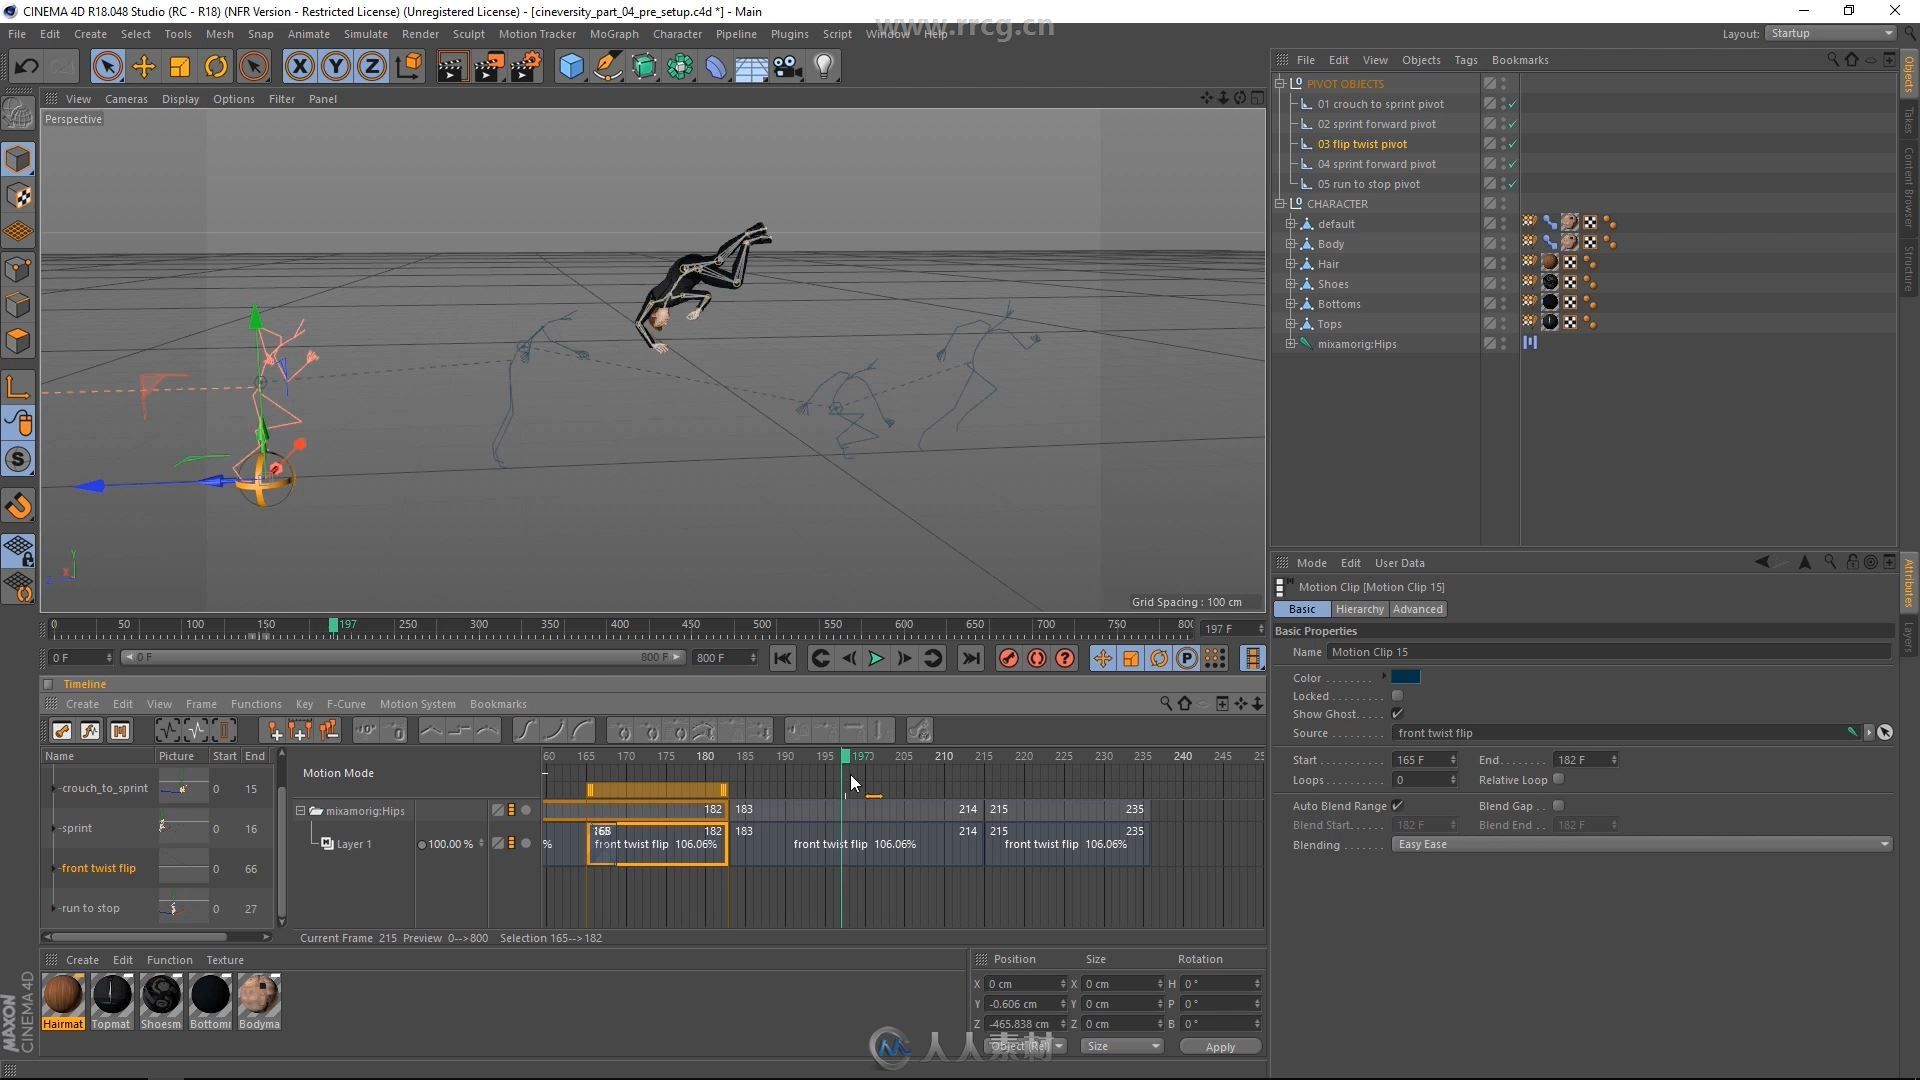
Task: Toggle Auto Blend Range checkbox
Action: pos(1398,806)
